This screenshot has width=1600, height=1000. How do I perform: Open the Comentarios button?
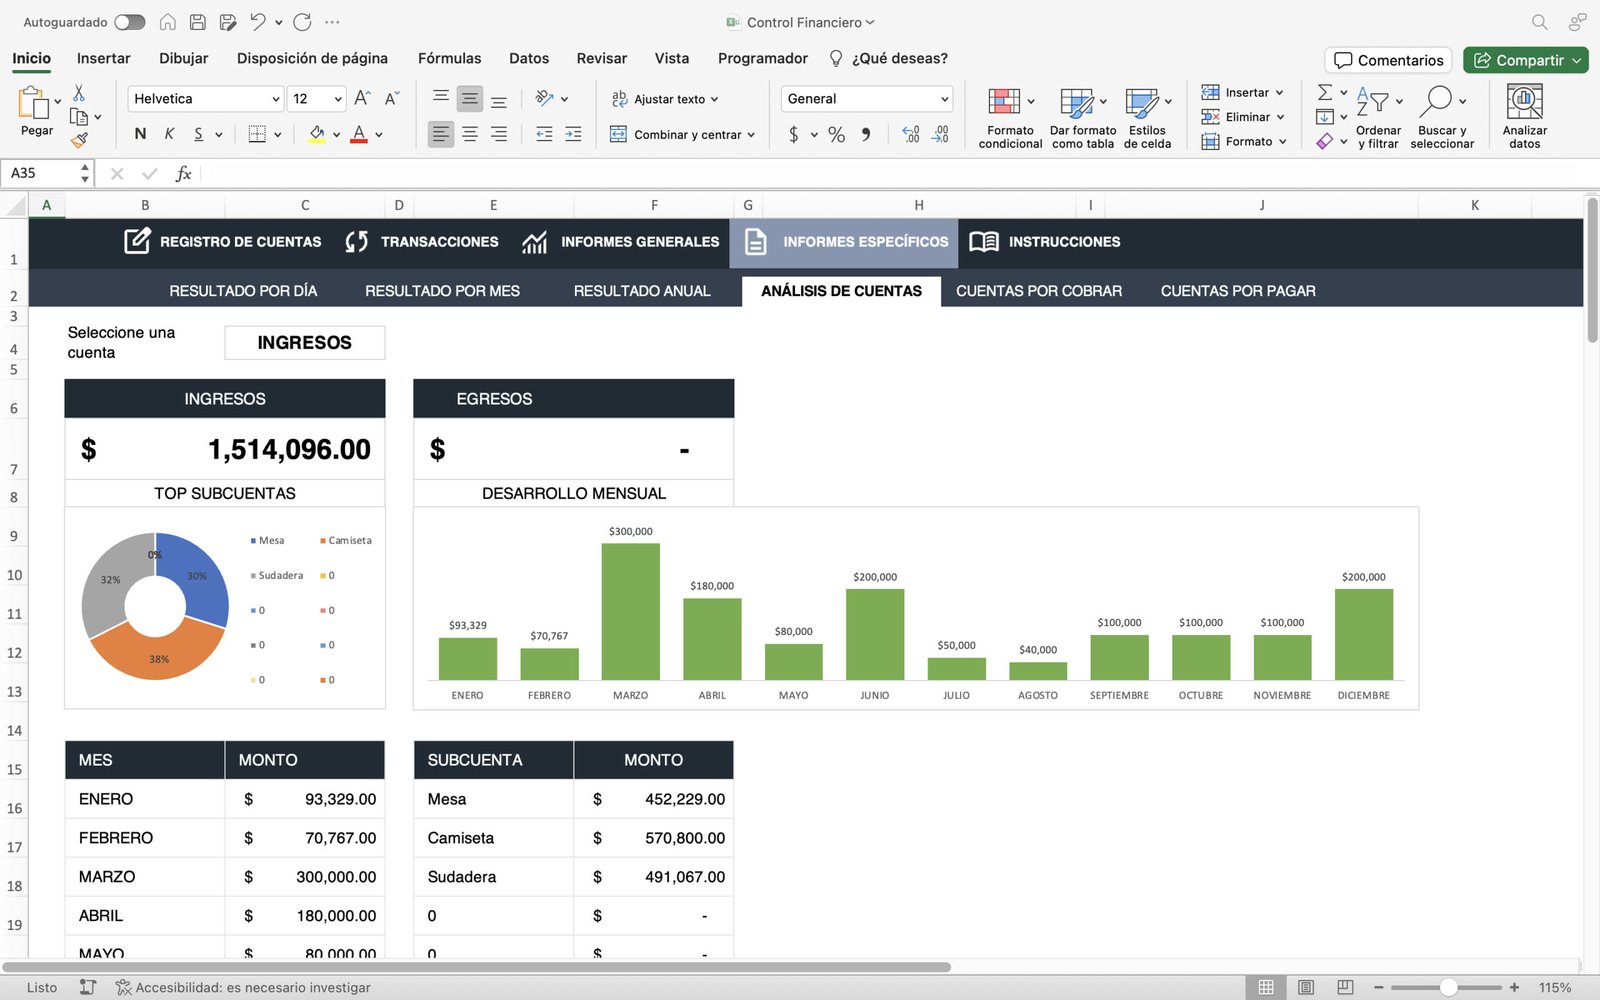[x=1388, y=60]
